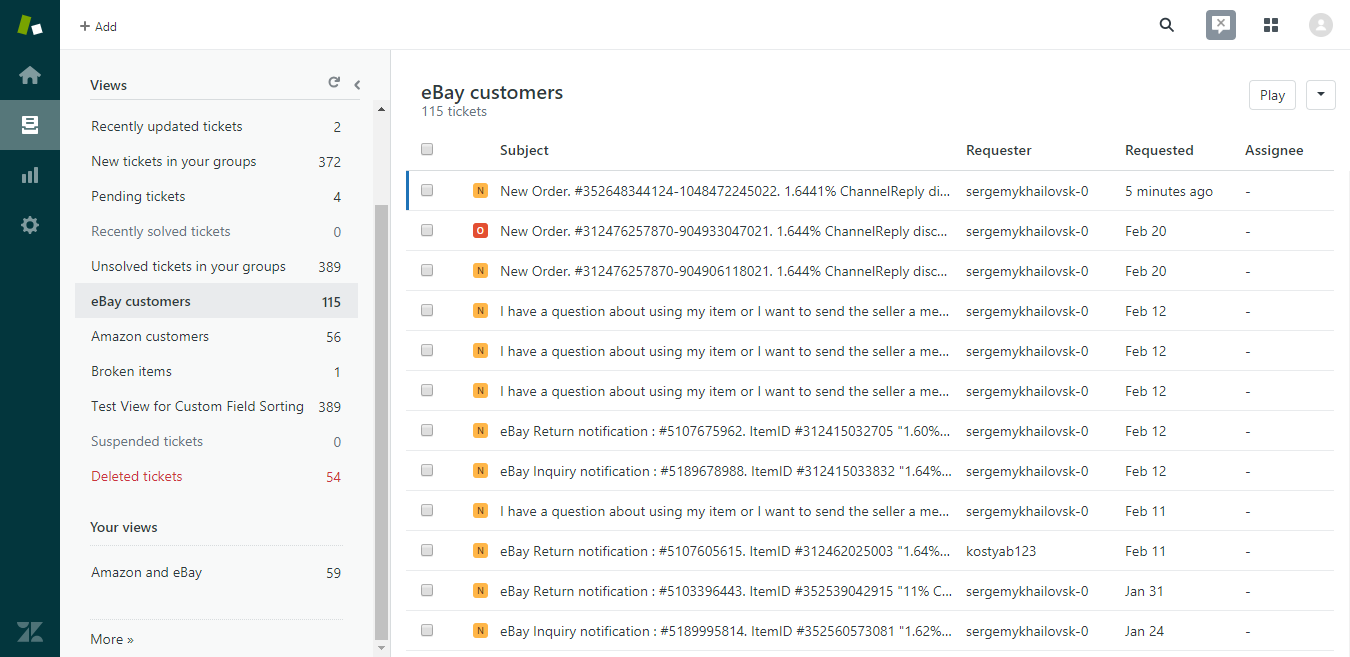Screen dimensions: 1350x657
Task: Click N badge on Return #5103396443 ticket
Action: [480, 591]
